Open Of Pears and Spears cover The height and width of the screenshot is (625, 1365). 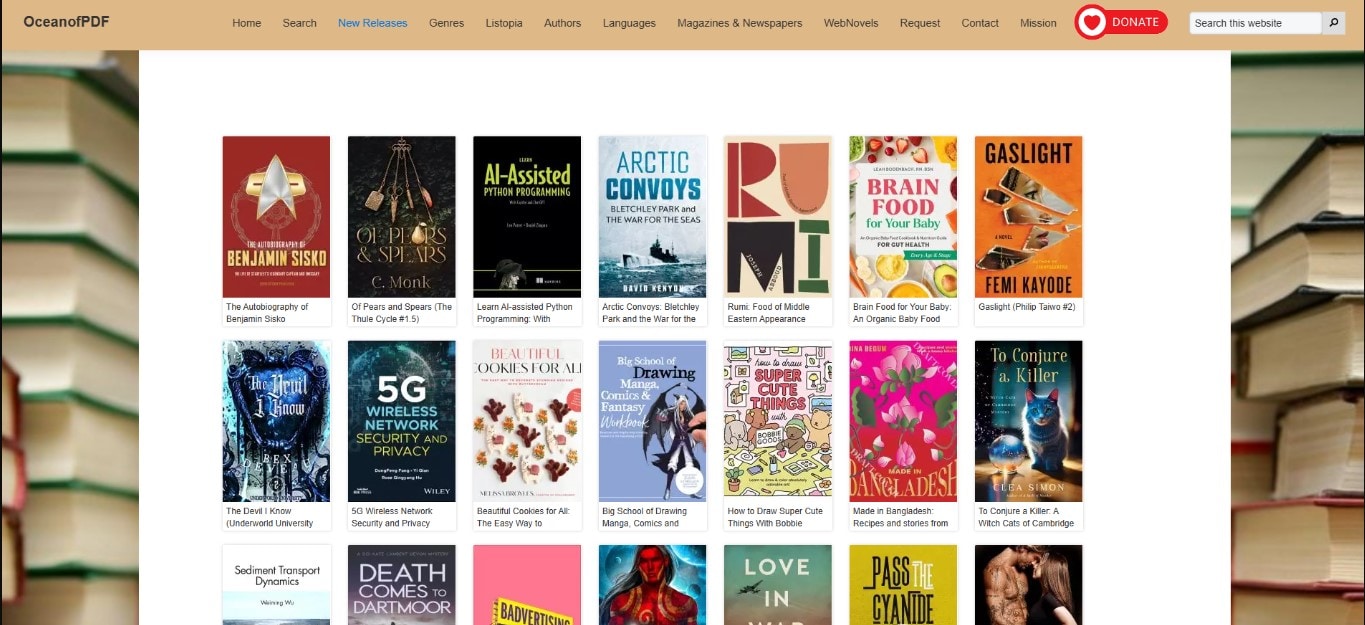402,217
